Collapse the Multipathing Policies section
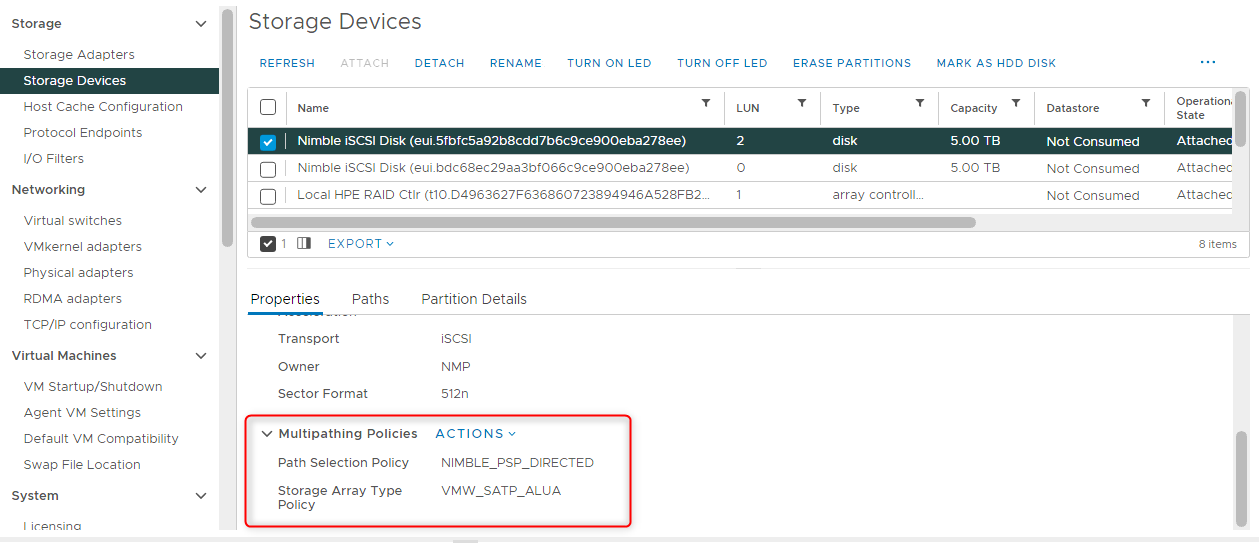 click(267, 434)
